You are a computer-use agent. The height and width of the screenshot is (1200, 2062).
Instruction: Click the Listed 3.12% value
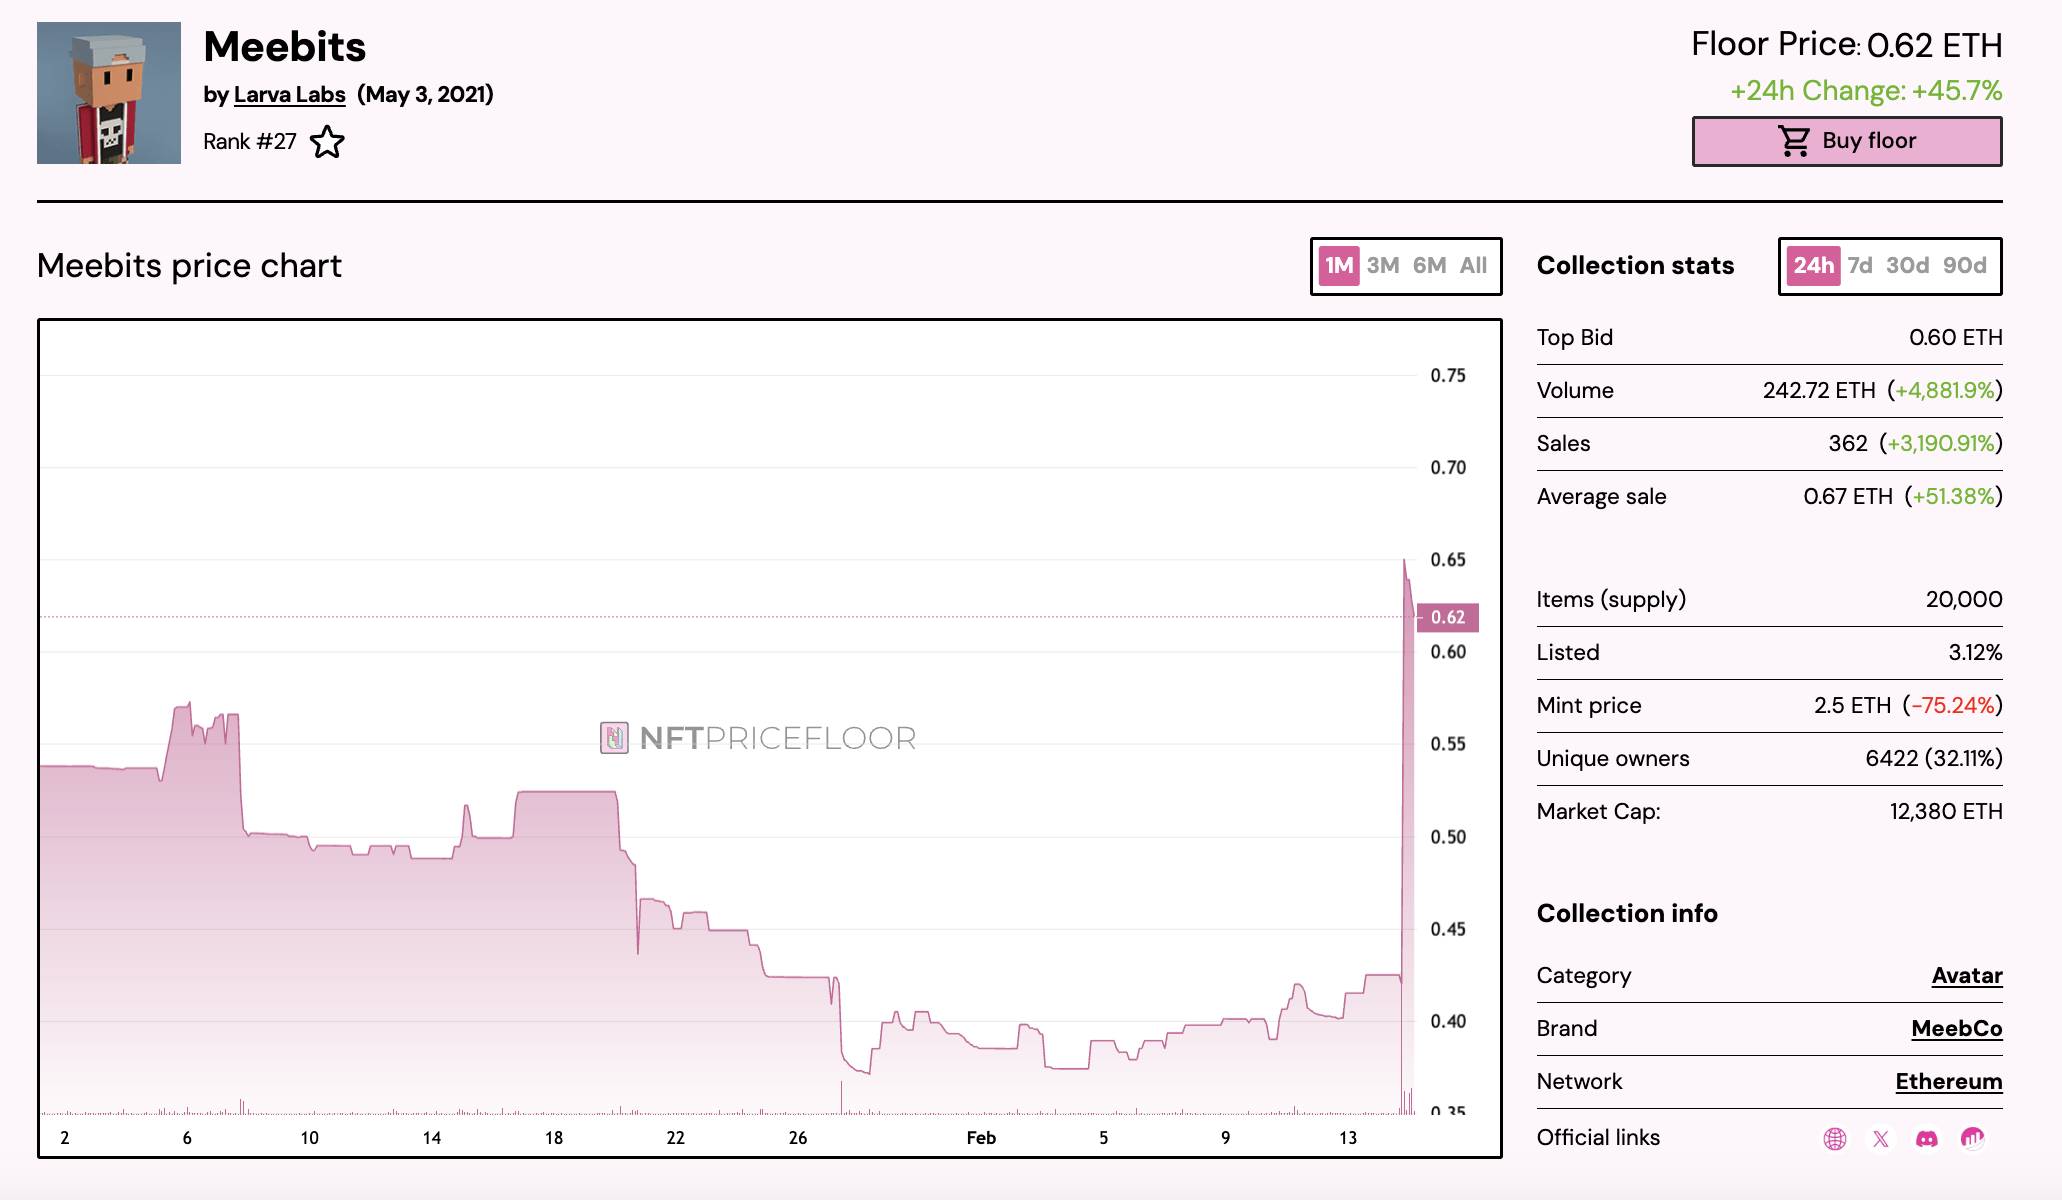click(1975, 653)
